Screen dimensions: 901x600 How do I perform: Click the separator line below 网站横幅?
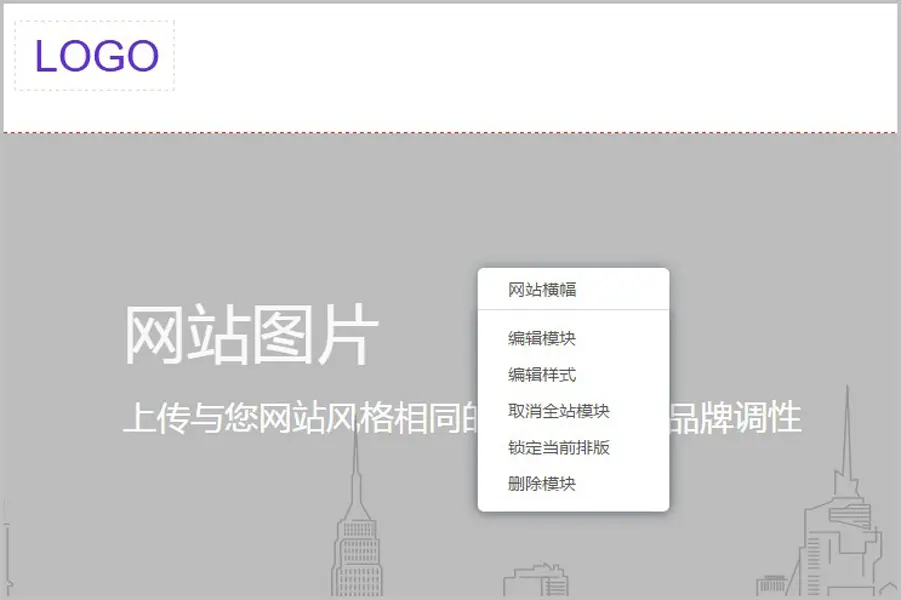click(x=573, y=310)
